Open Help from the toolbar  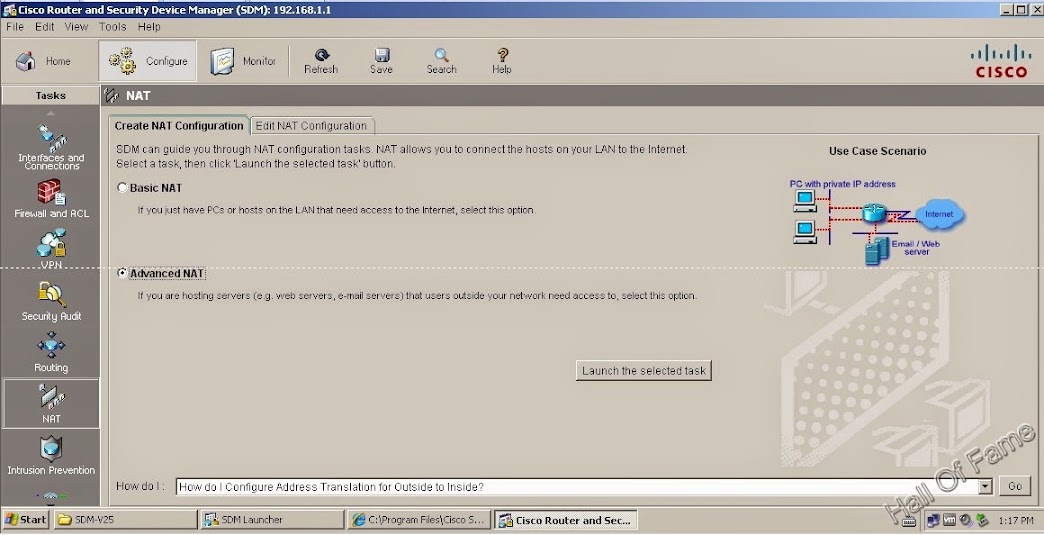502,61
